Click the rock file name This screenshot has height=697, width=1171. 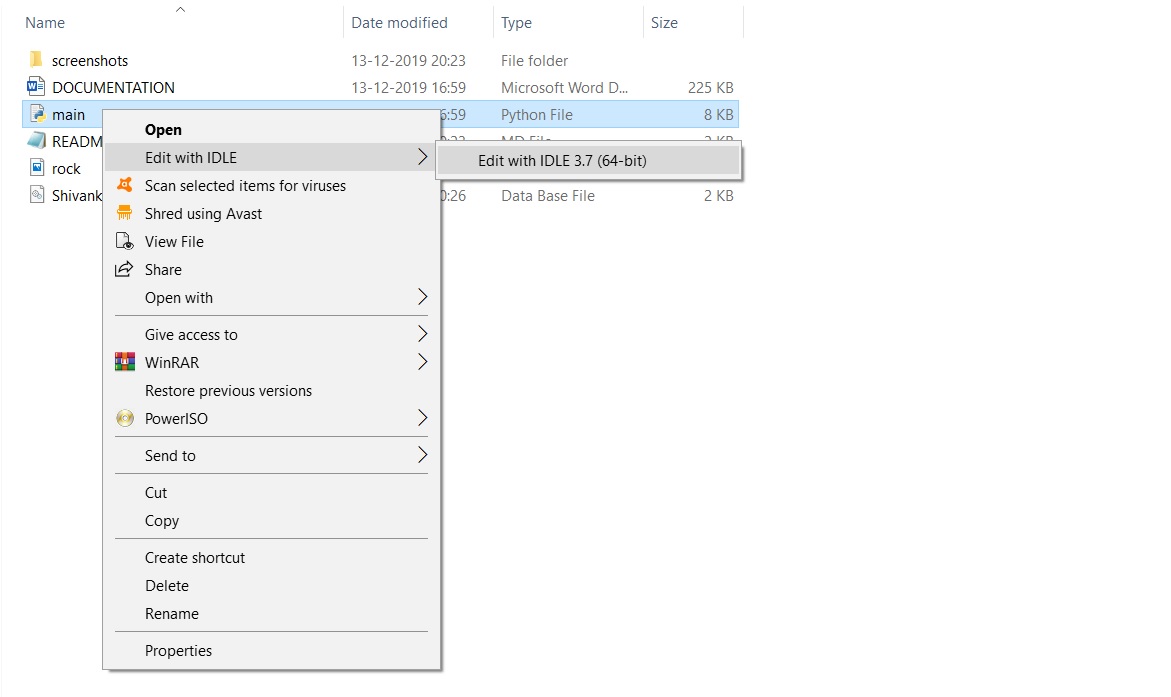click(66, 169)
